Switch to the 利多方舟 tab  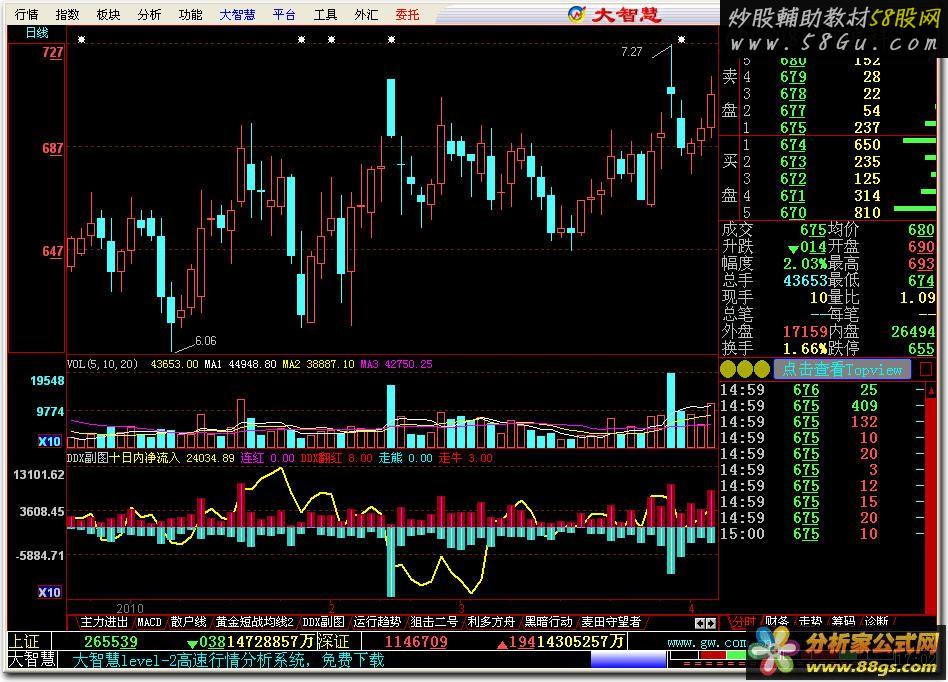(x=491, y=622)
